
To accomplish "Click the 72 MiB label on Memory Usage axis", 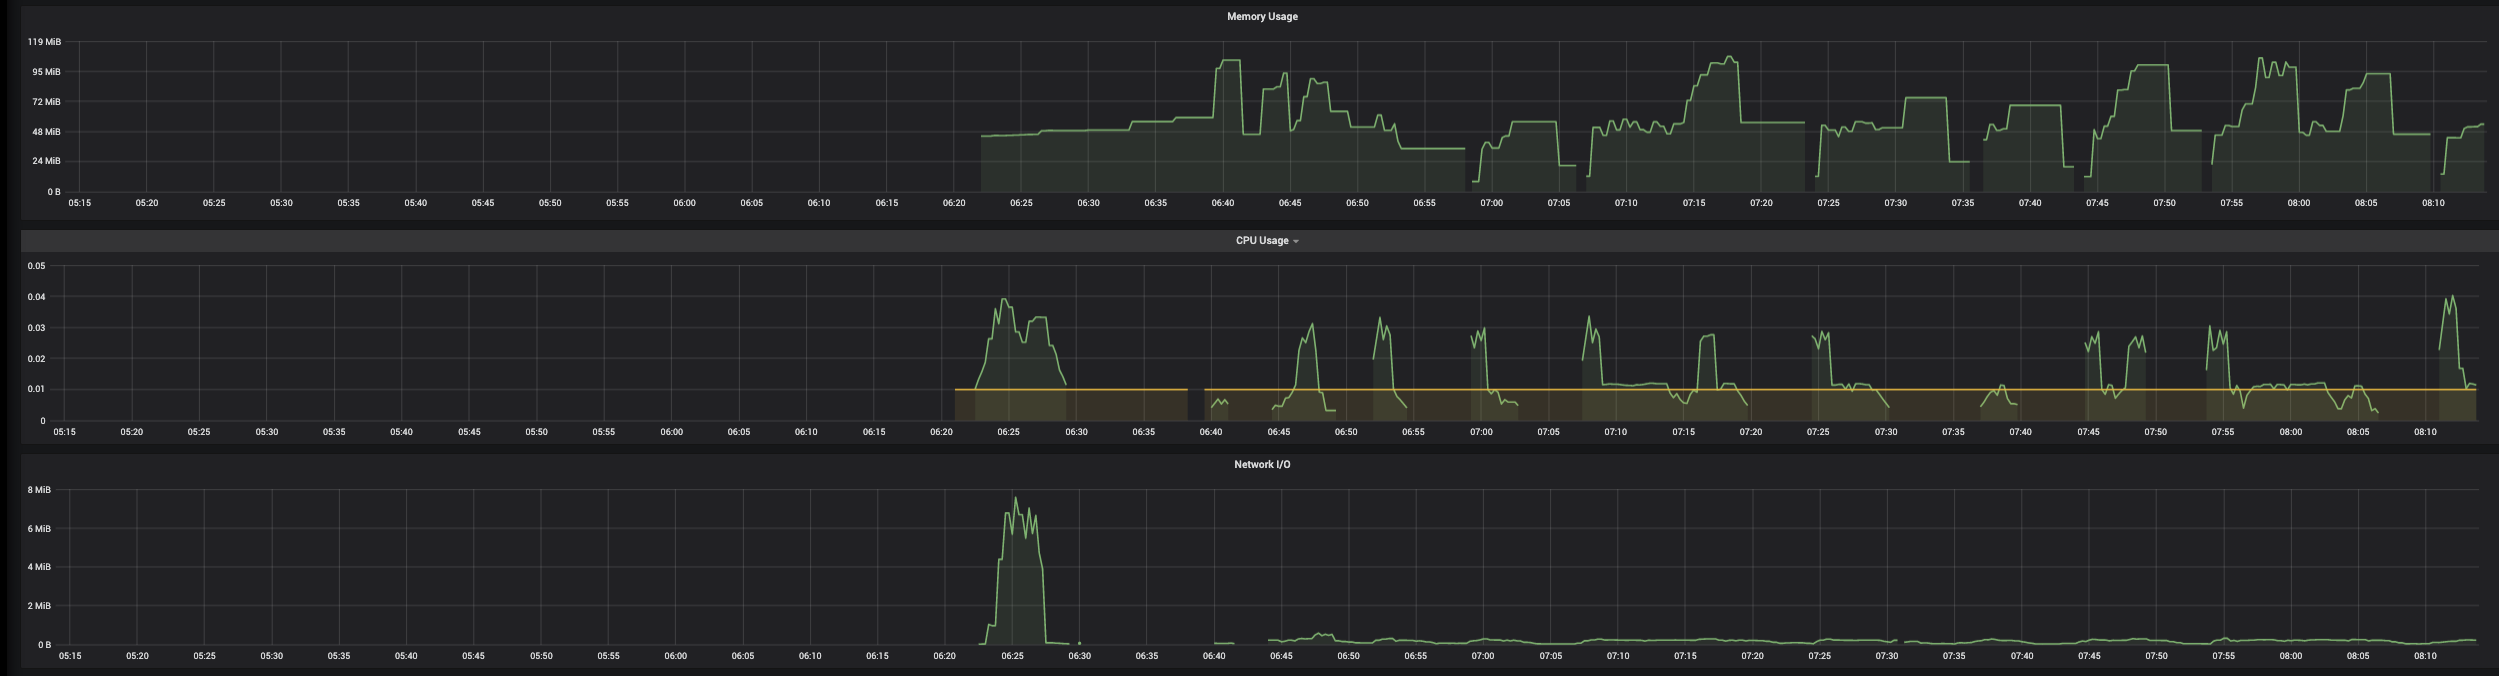I will click(46, 102).
